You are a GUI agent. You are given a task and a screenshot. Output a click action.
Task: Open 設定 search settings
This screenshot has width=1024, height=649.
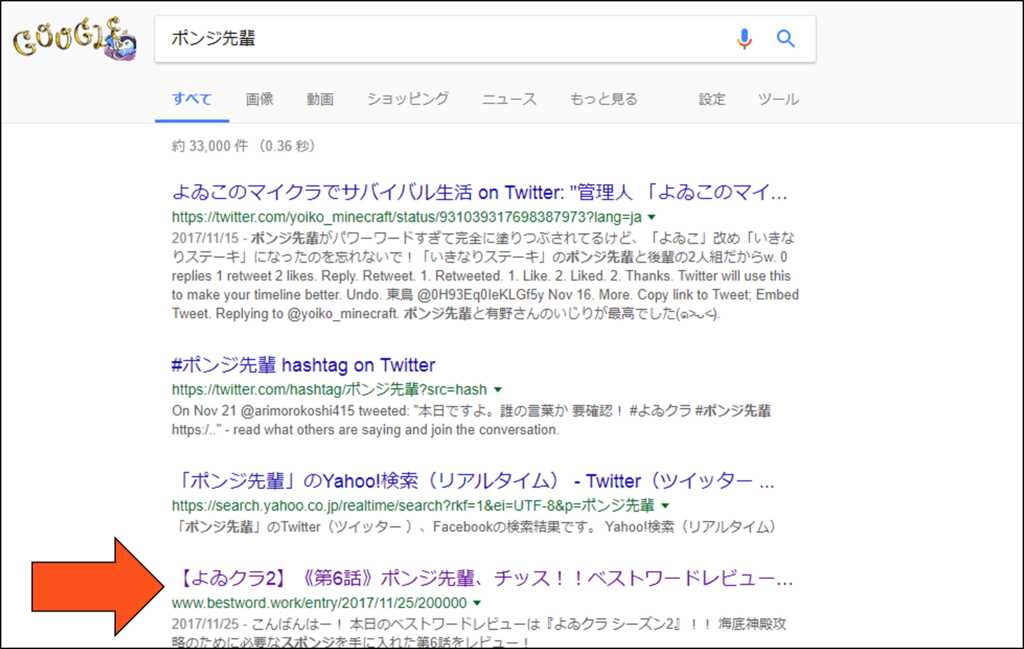click(x=712, y=99)
